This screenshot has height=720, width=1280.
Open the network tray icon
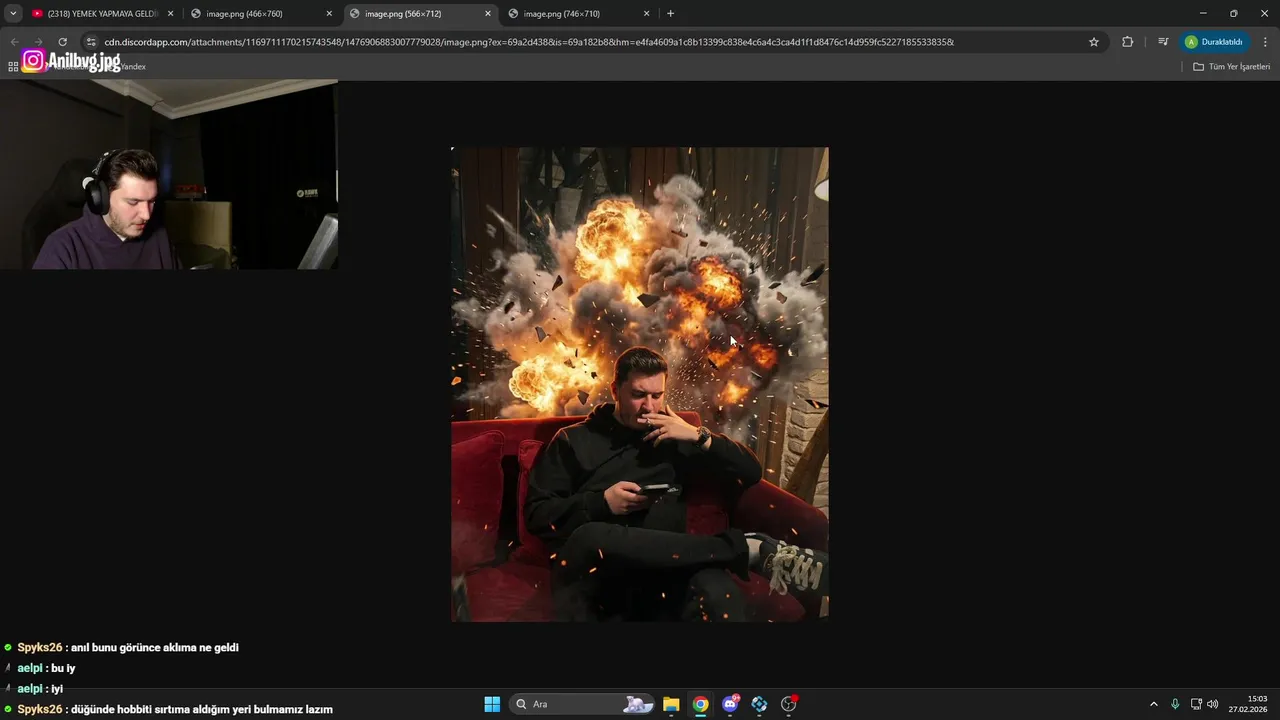click(1196, 704)
